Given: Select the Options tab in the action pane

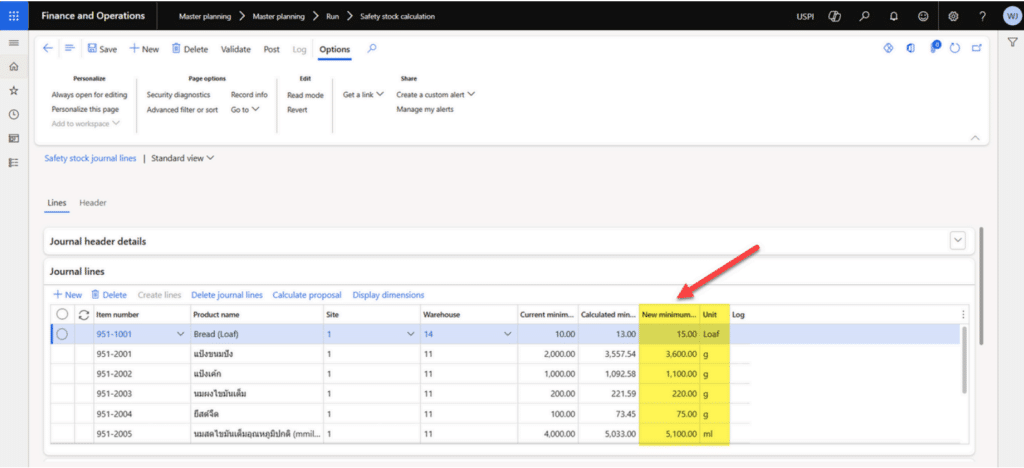Looking at the screenshot, I should coord(334,49).
